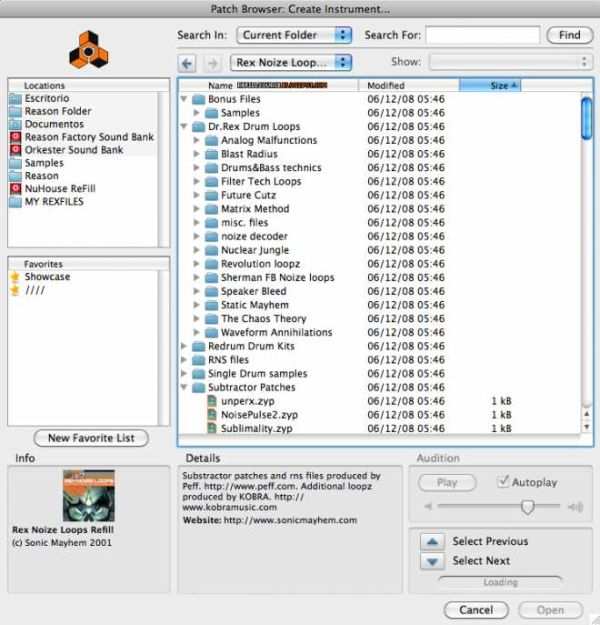Click the Showcase favorite star icon
The image size is (600, 625).
[x=15, y=277]
